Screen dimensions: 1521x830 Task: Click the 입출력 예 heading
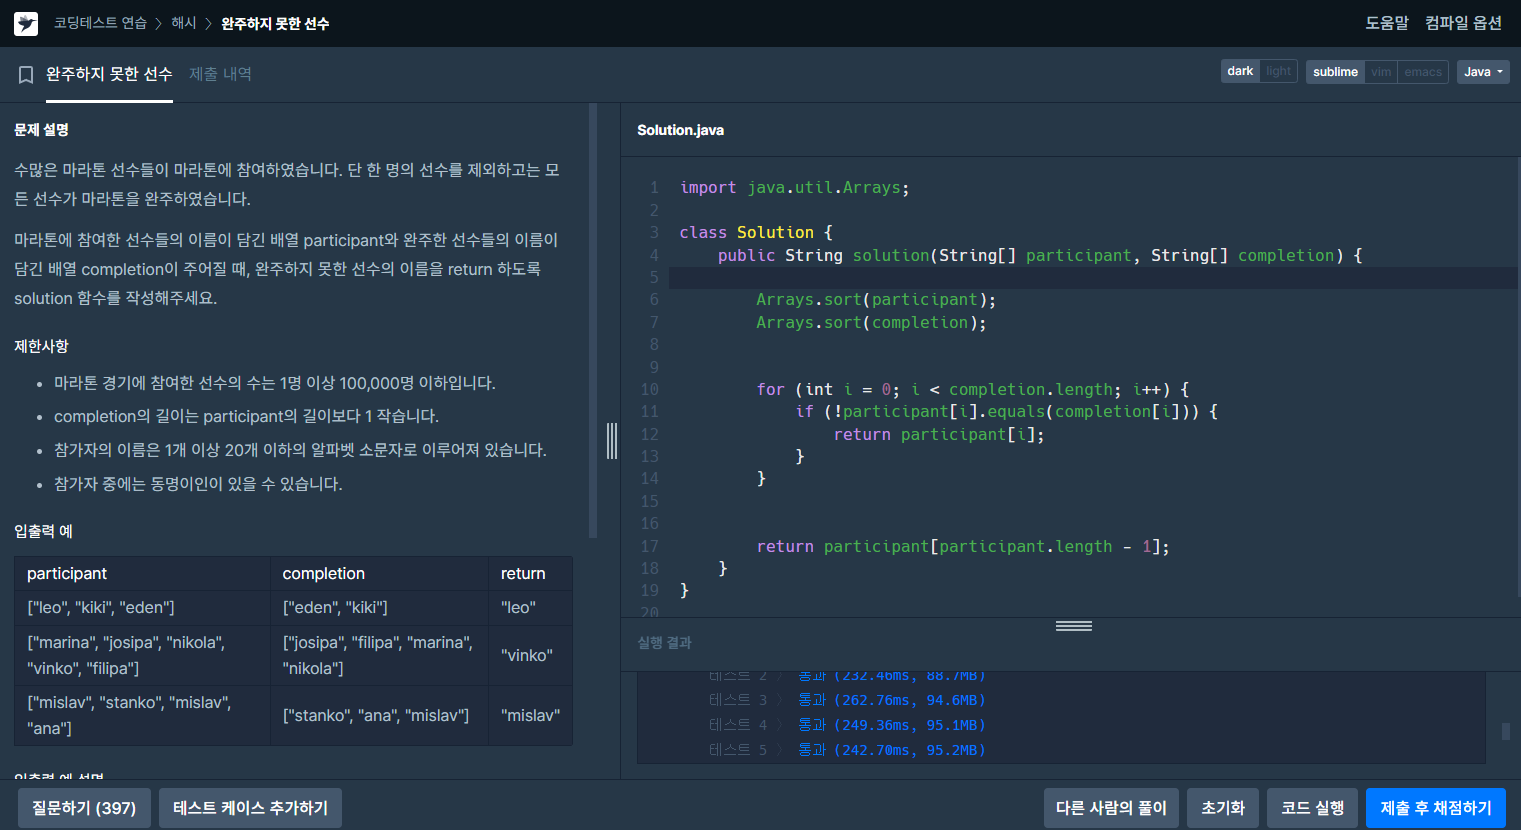coord(43,531)
